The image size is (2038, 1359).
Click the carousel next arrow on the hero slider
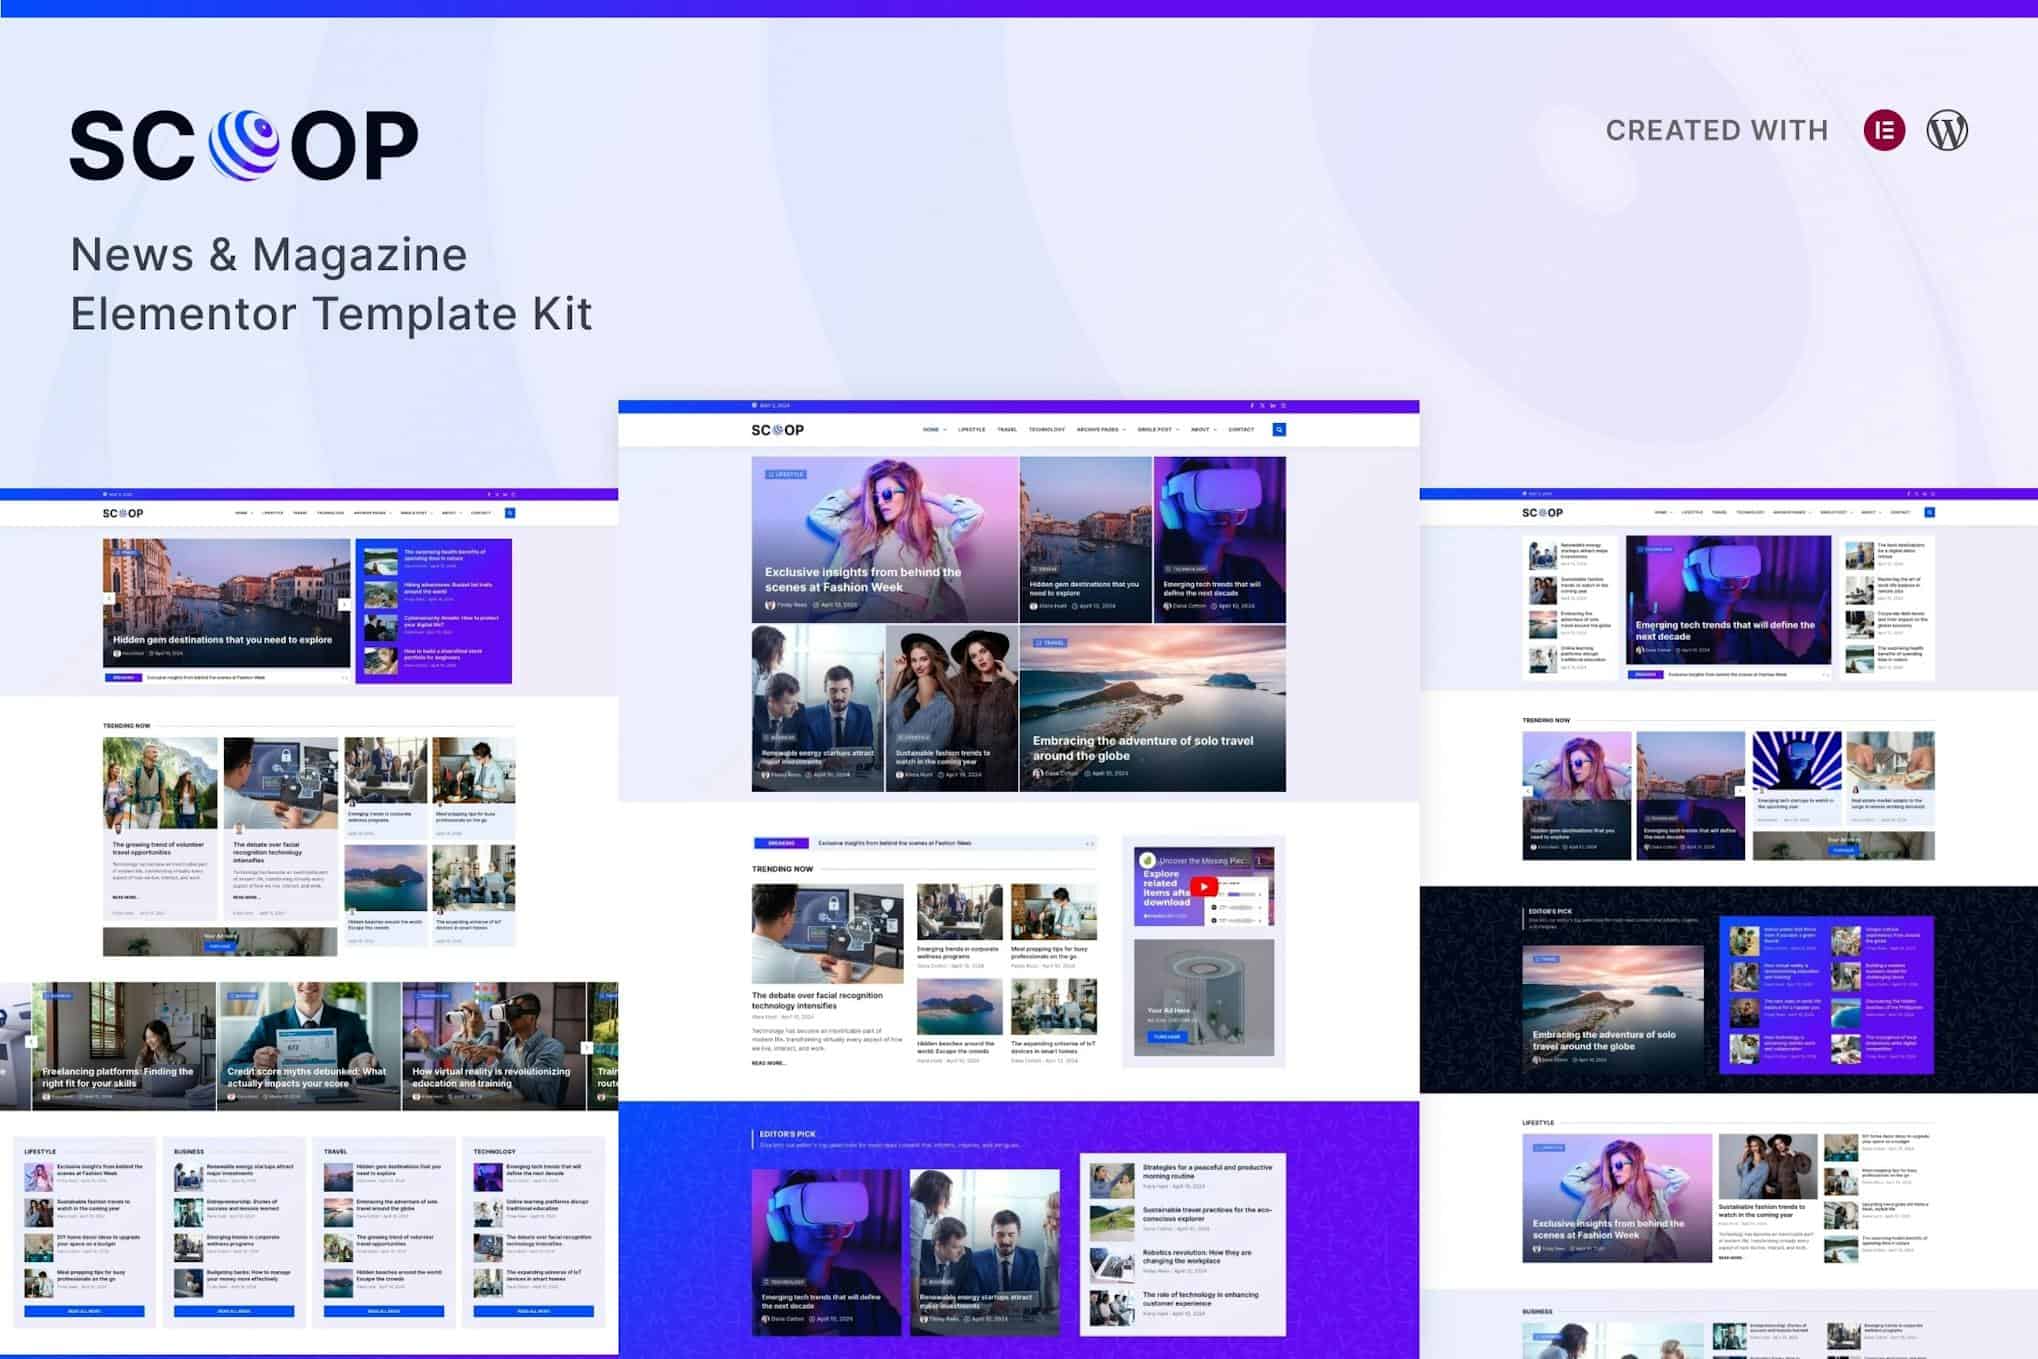pyautogui.click(x=346, y=604)
